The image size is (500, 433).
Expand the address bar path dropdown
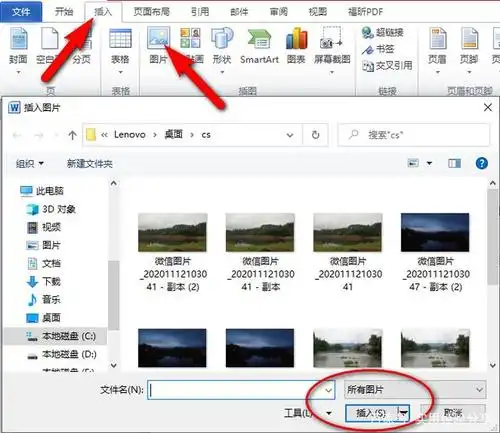[x=290, y=135]
